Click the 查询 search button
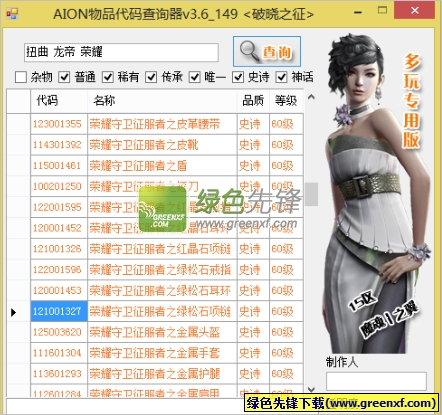This screenshot has width=442, height=415. [267, 51]
